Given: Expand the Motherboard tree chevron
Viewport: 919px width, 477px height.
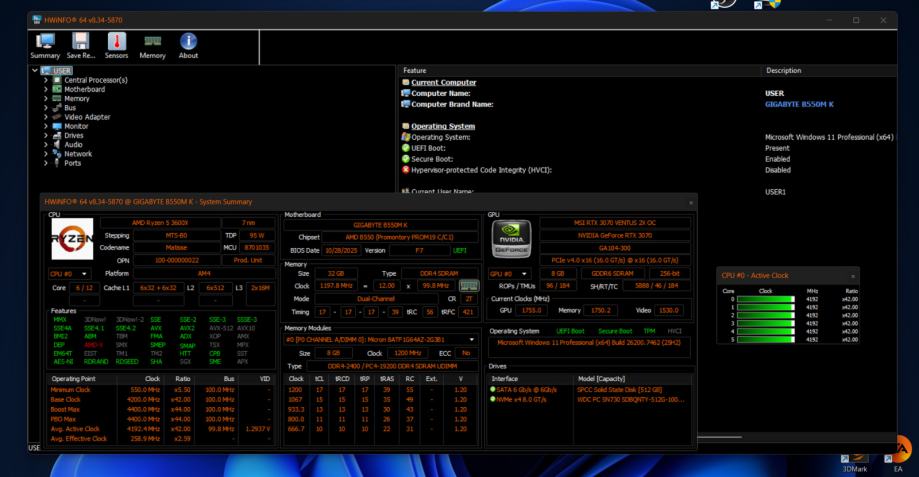Looking at the screenshot, I should click(46, 89).
